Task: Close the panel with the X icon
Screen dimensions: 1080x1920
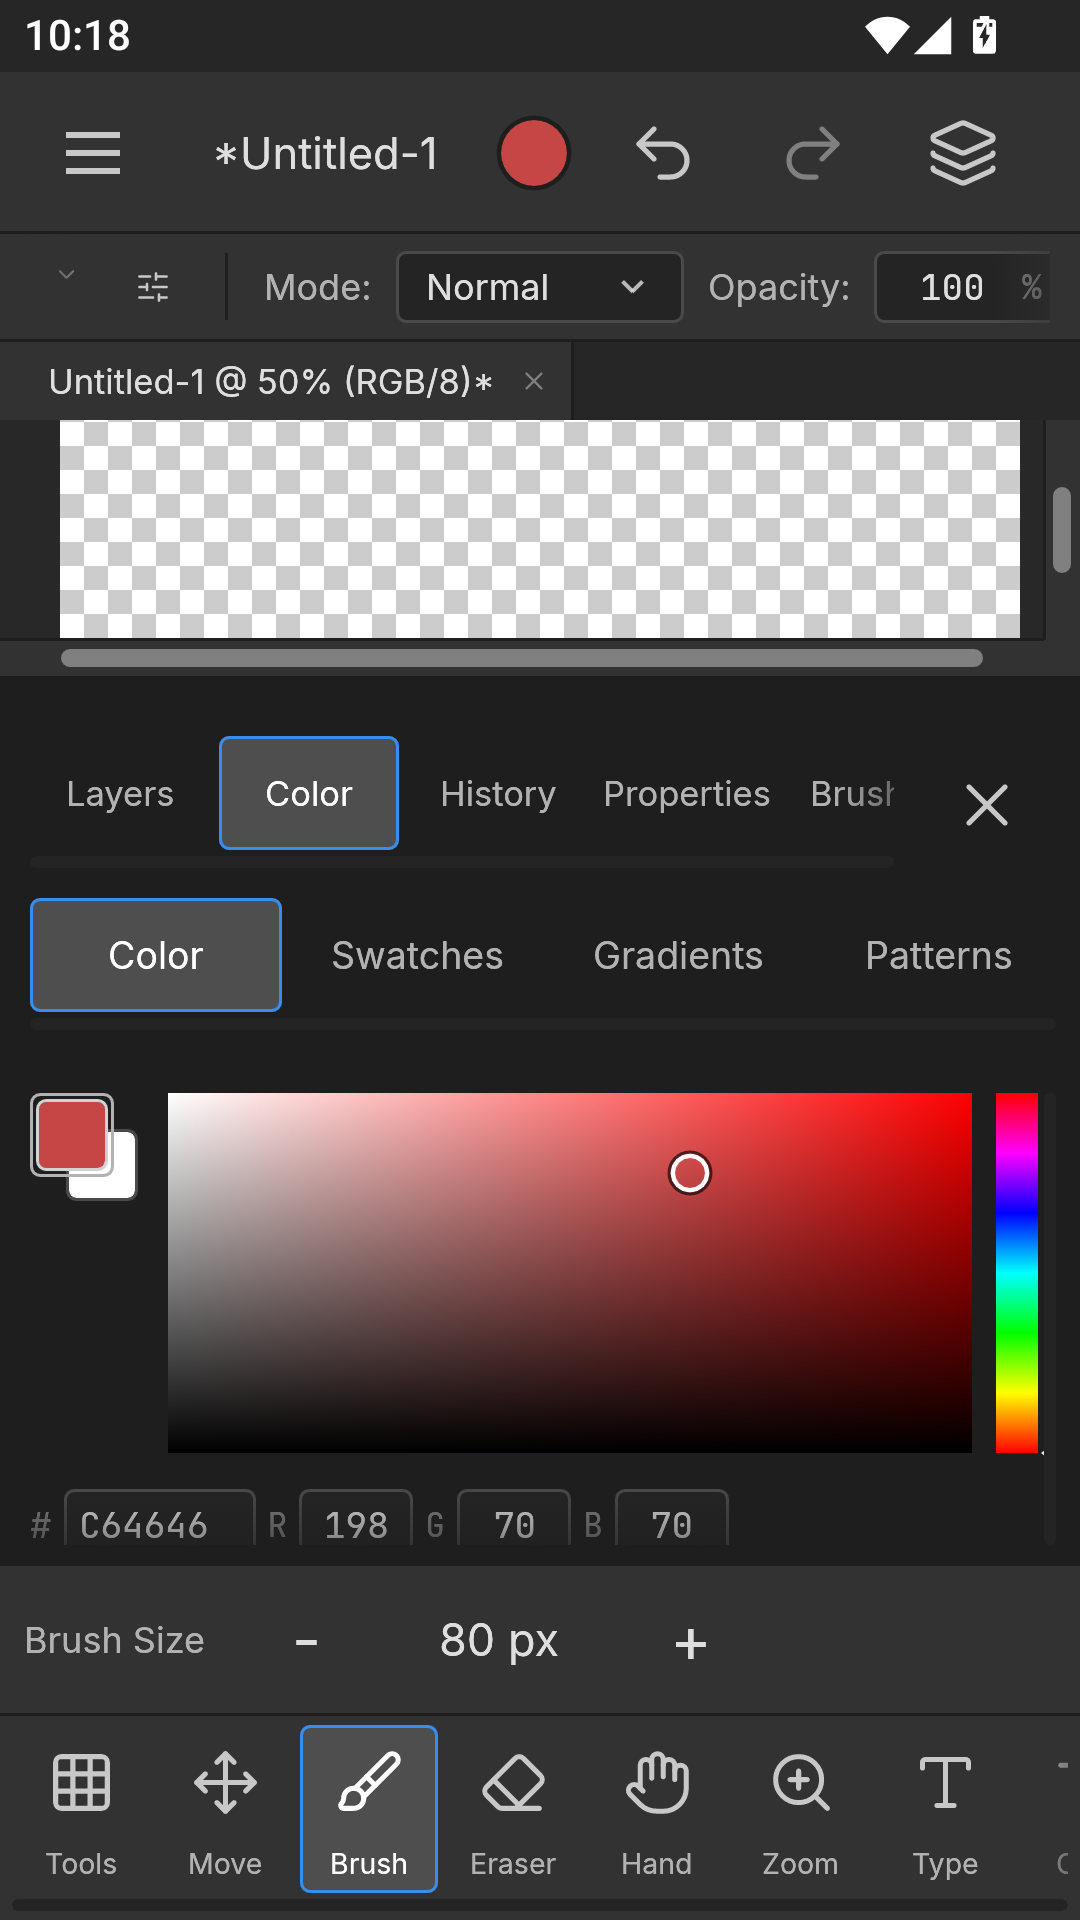Action: point(987,805)
